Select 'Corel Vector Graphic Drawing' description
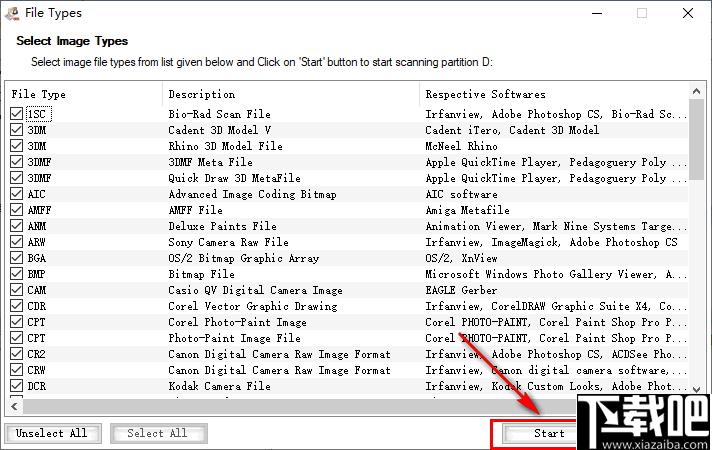 click(252, 306)
